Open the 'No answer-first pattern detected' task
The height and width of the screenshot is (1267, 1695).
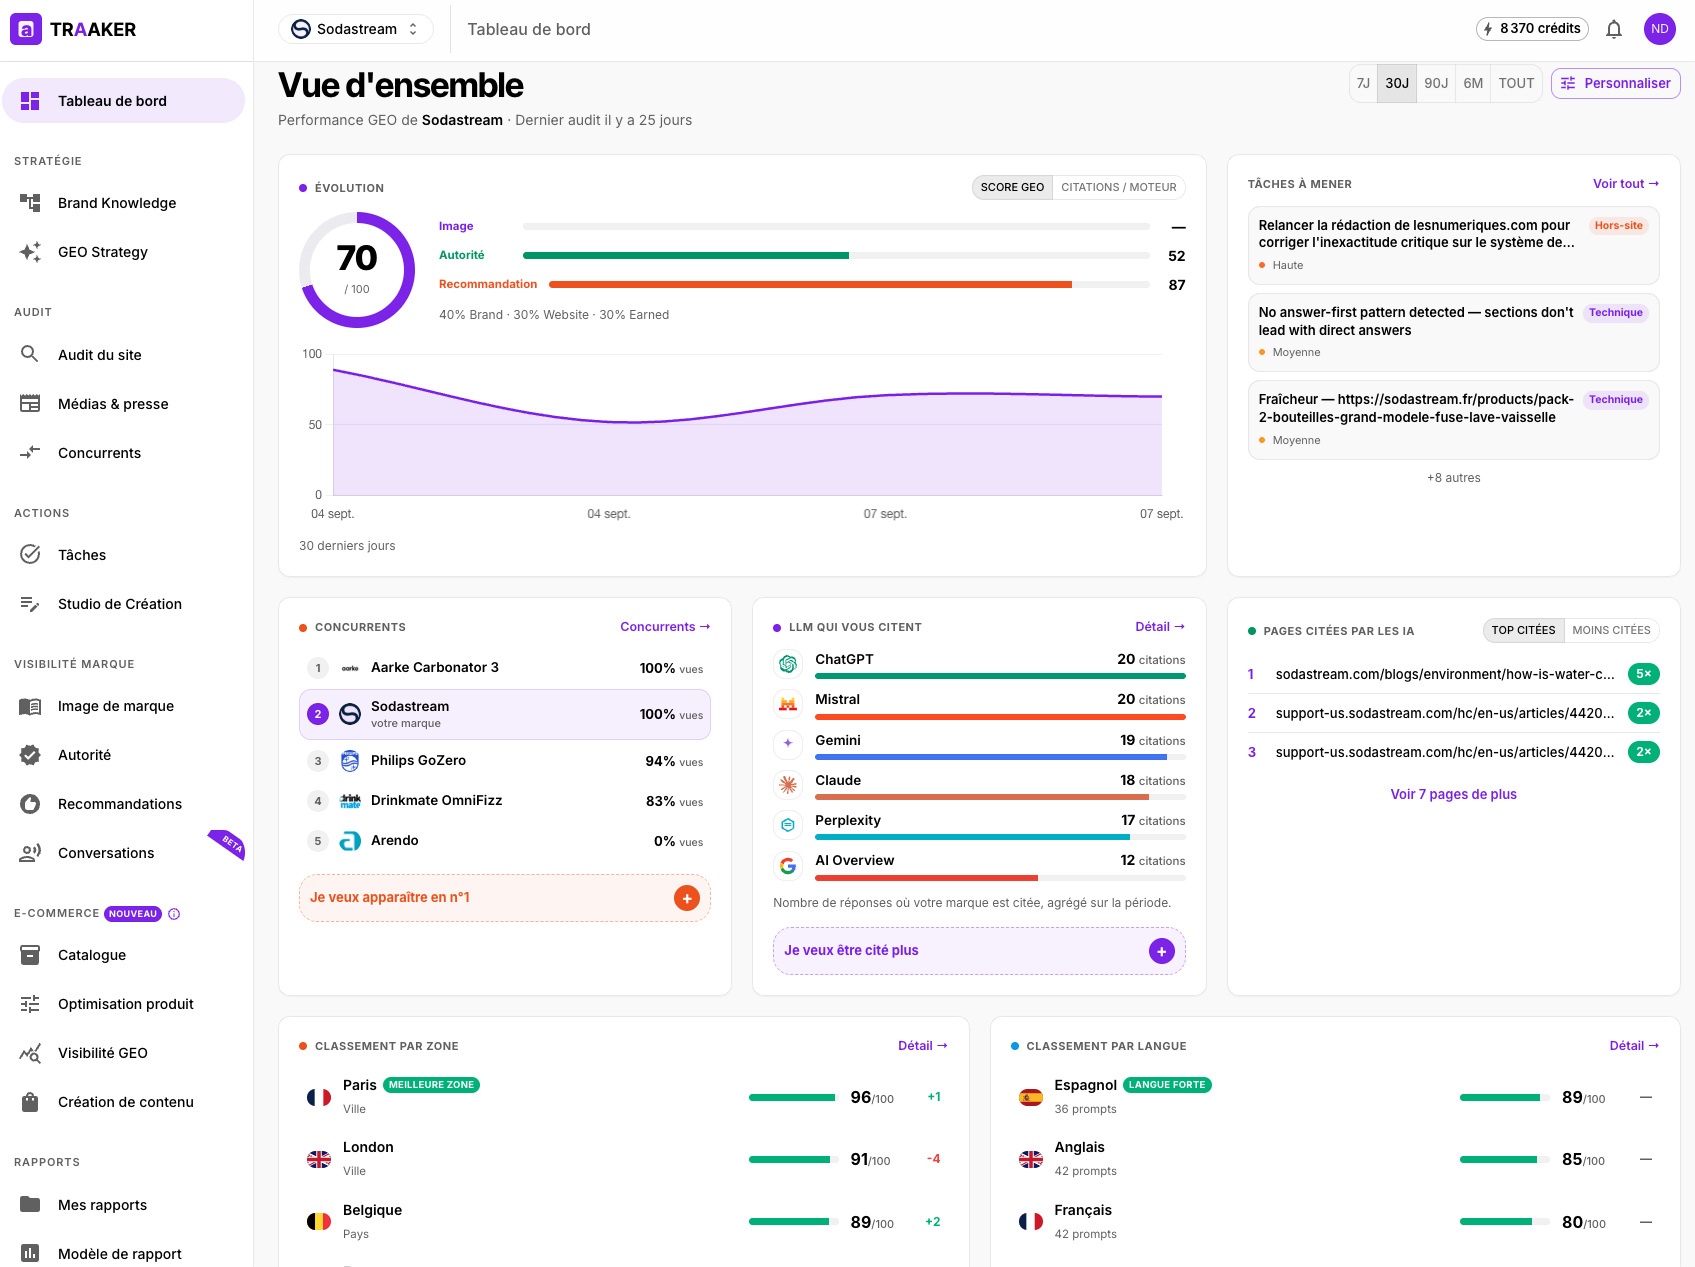tap(1453, 332)
